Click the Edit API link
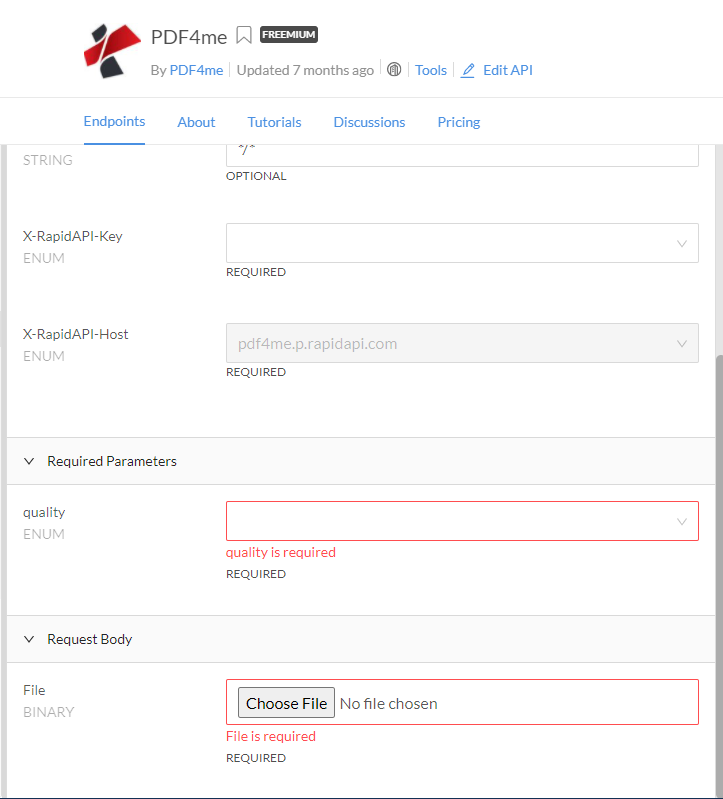This screenshot has width=723, height=799. tap(508, 70)
